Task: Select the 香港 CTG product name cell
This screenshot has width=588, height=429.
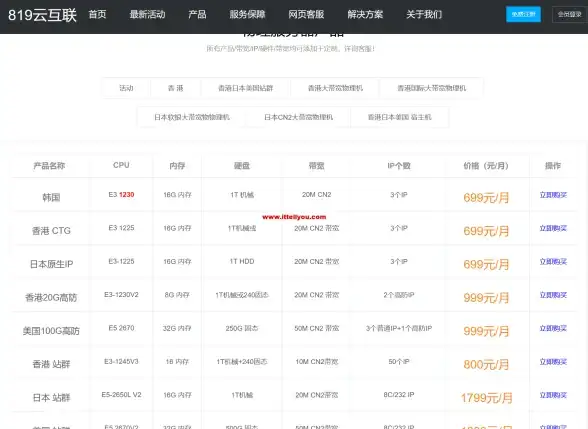Action: pos(51,231)
